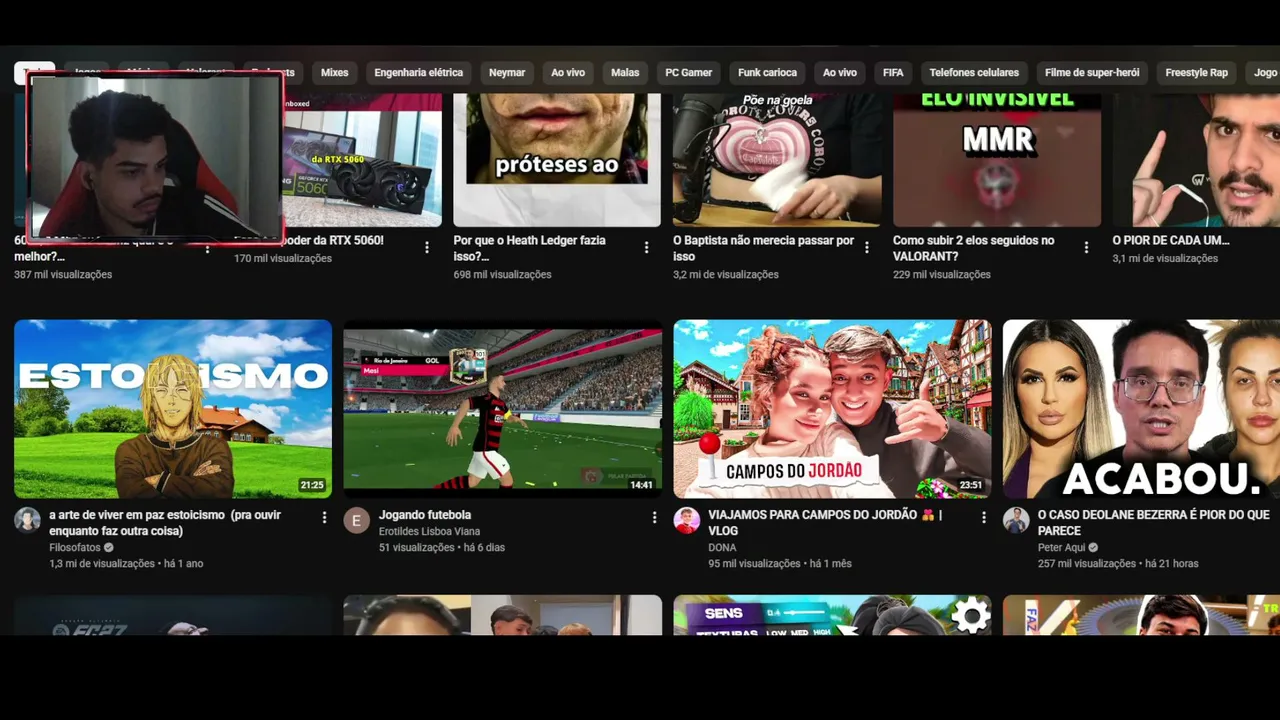1280x720 pixels.
Task: Click '1,3 mi de visualizações • há 1 ano'
Action: 126,564
